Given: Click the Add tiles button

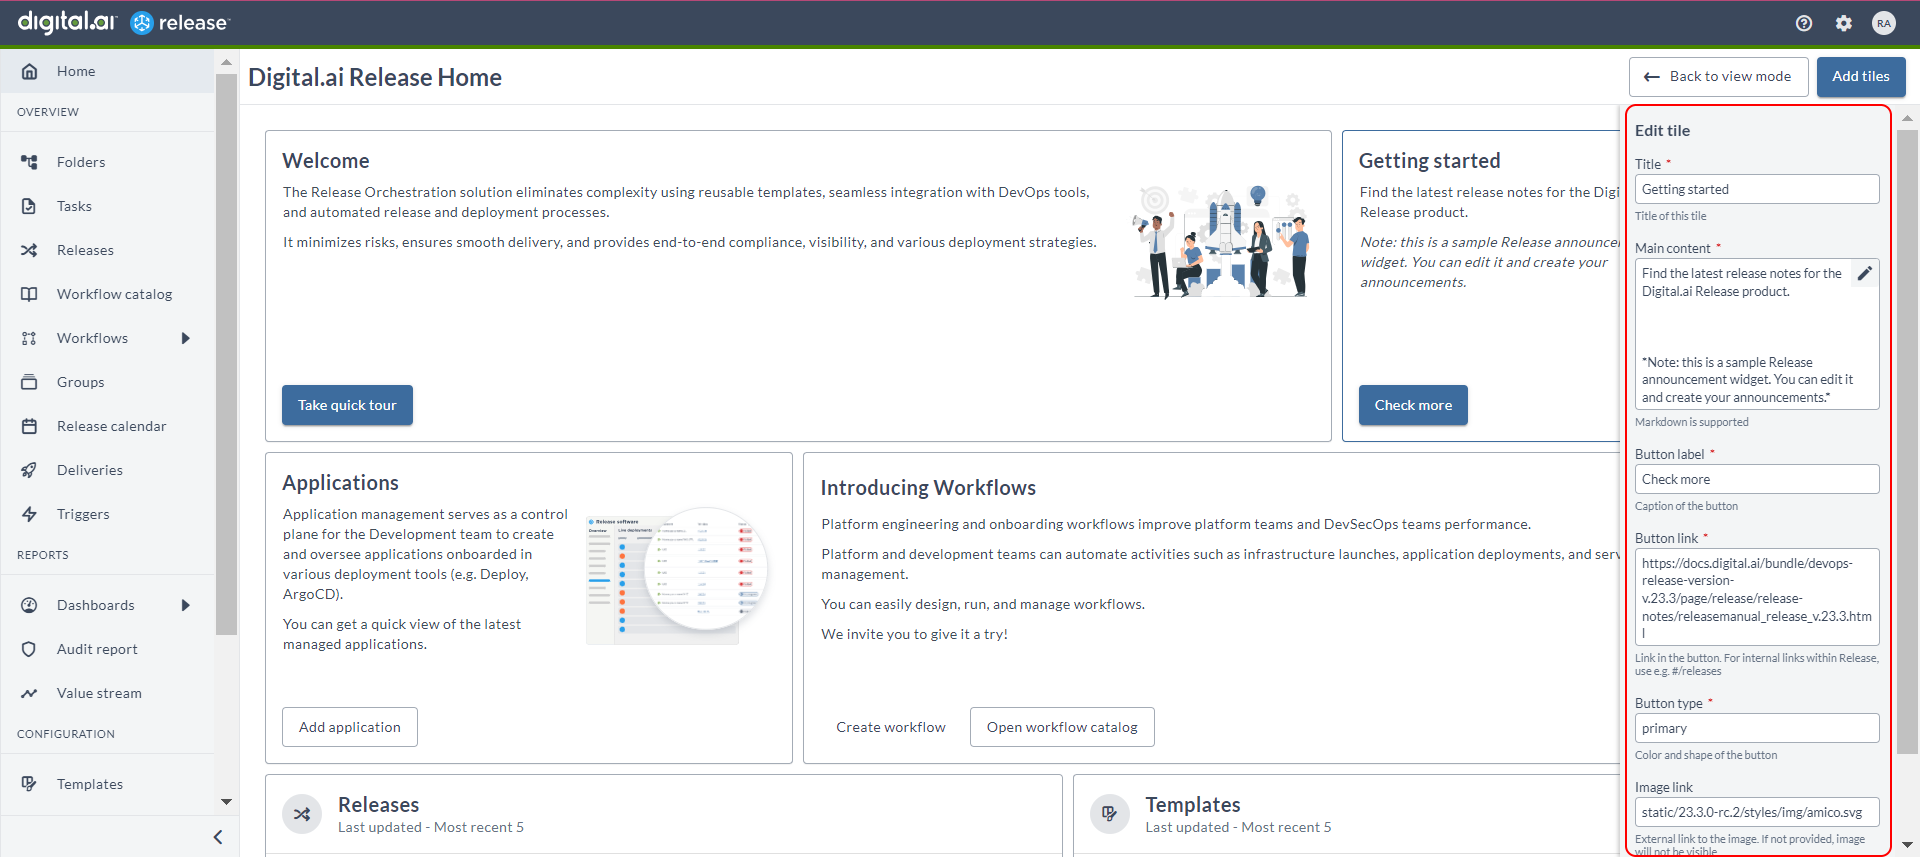Looking at the screenshot, I should (1861, 76).
